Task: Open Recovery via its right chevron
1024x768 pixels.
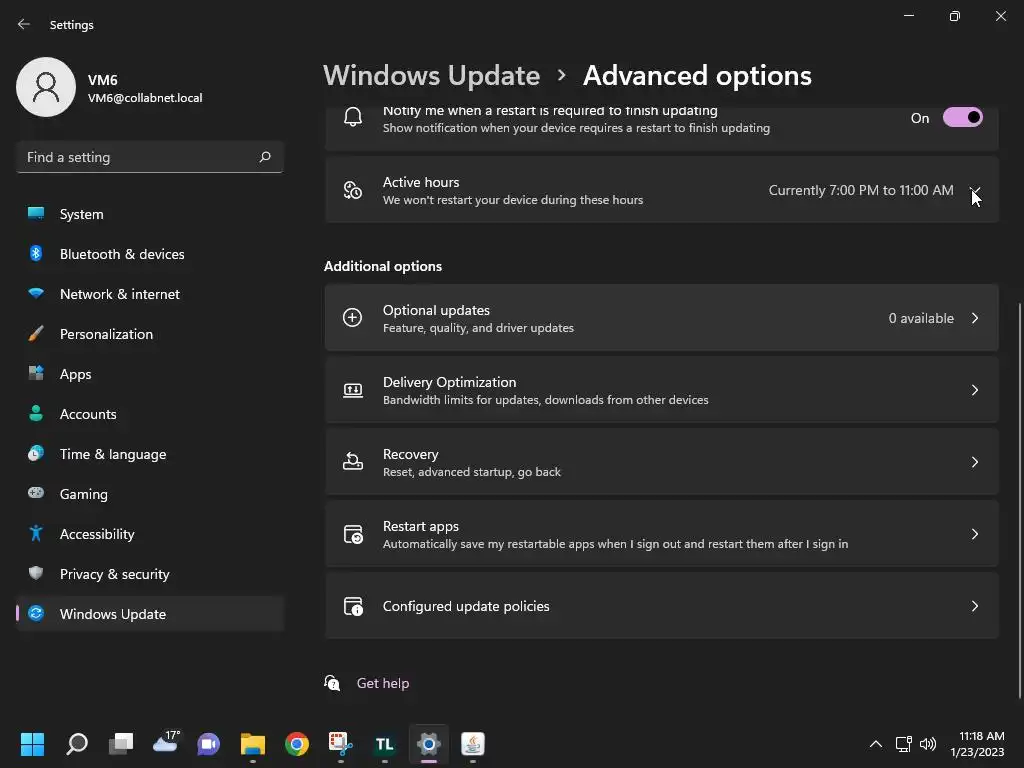Action: pos(974,462)
